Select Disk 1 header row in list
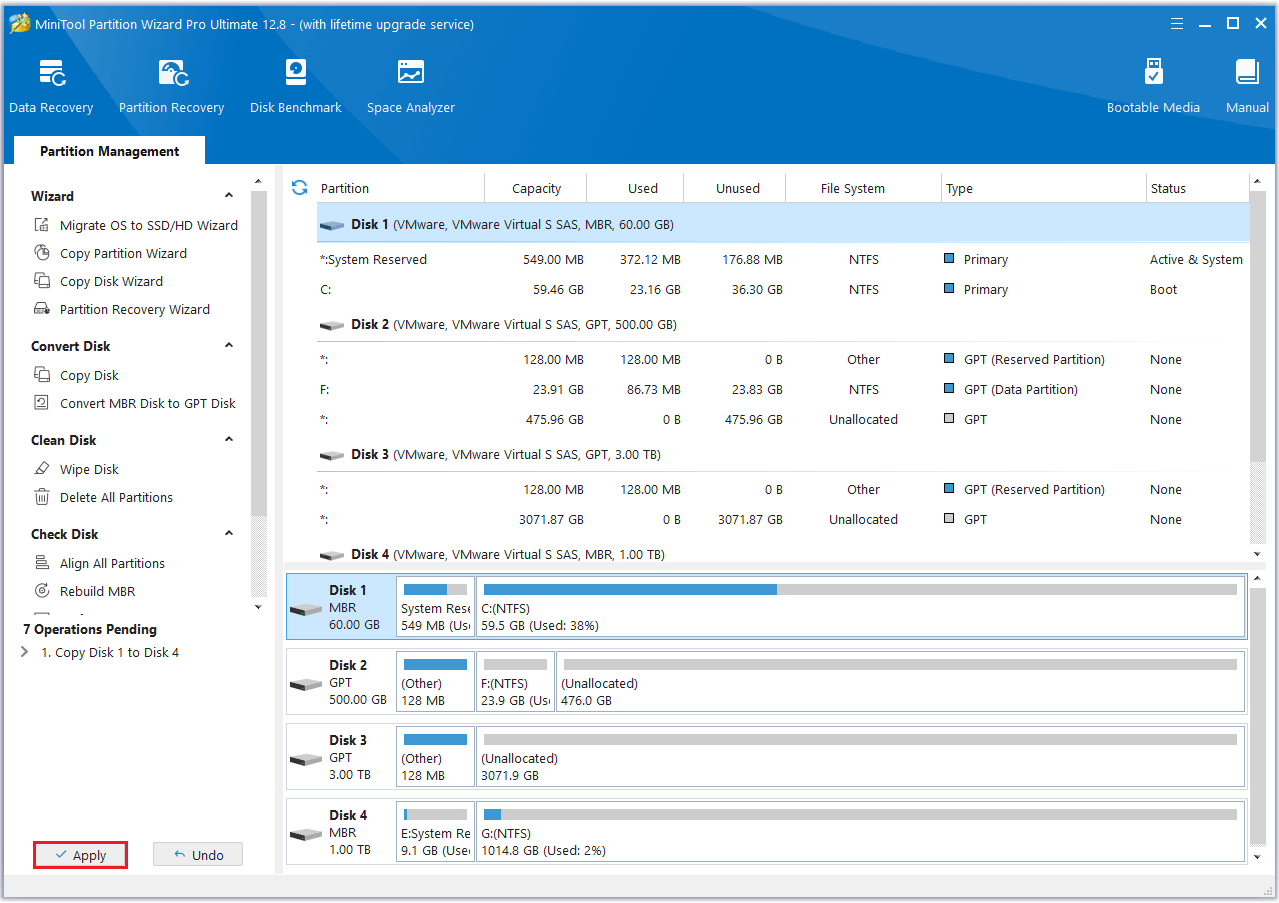Screen dimensions: 1279x903 pos(783,224)
